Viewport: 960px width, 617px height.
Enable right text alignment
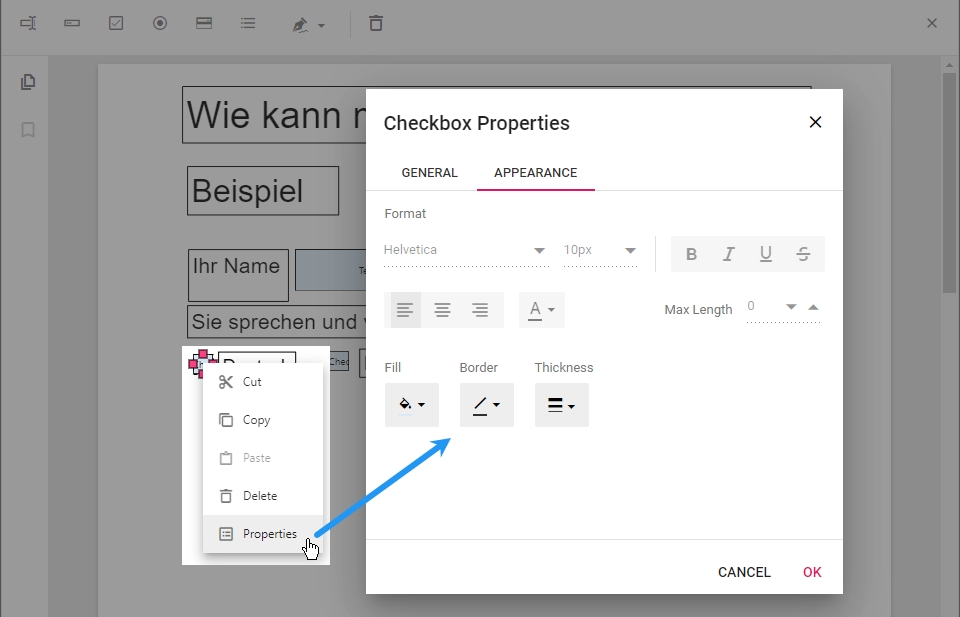480,309
